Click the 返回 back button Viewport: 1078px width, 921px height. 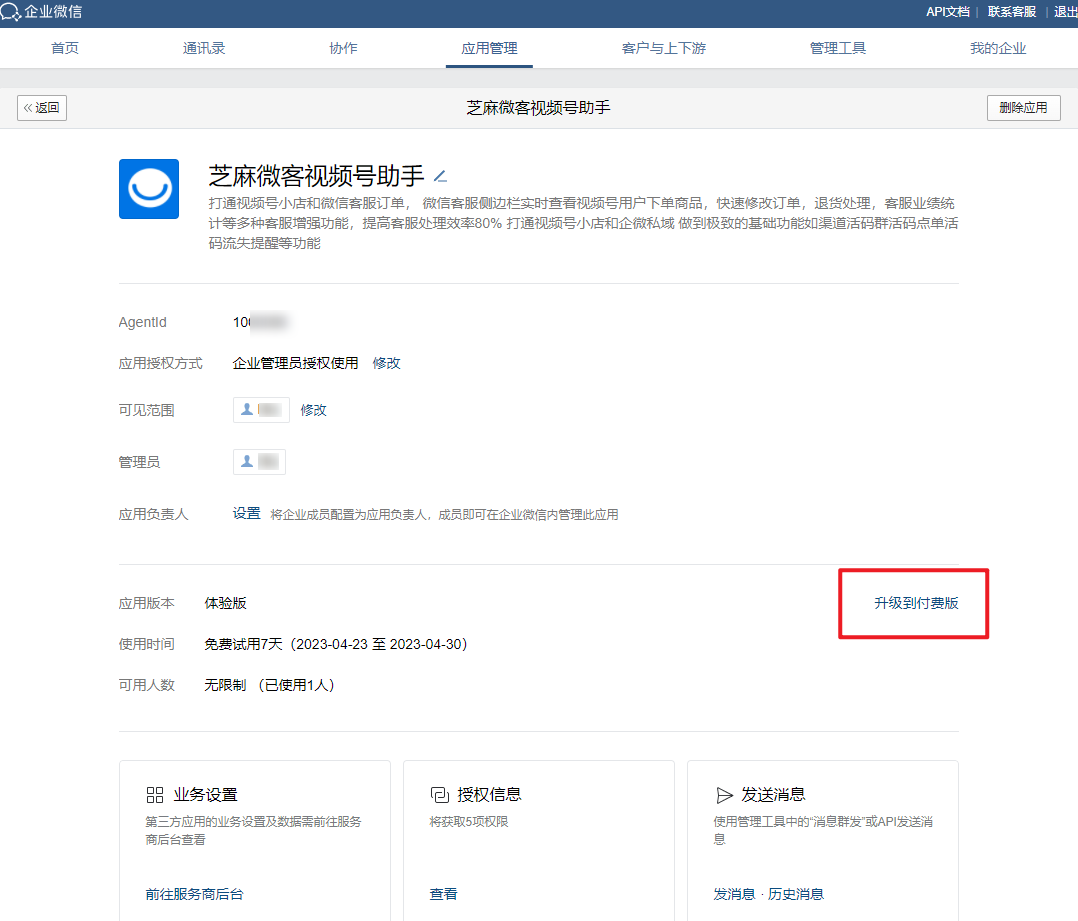click(42, 108)
